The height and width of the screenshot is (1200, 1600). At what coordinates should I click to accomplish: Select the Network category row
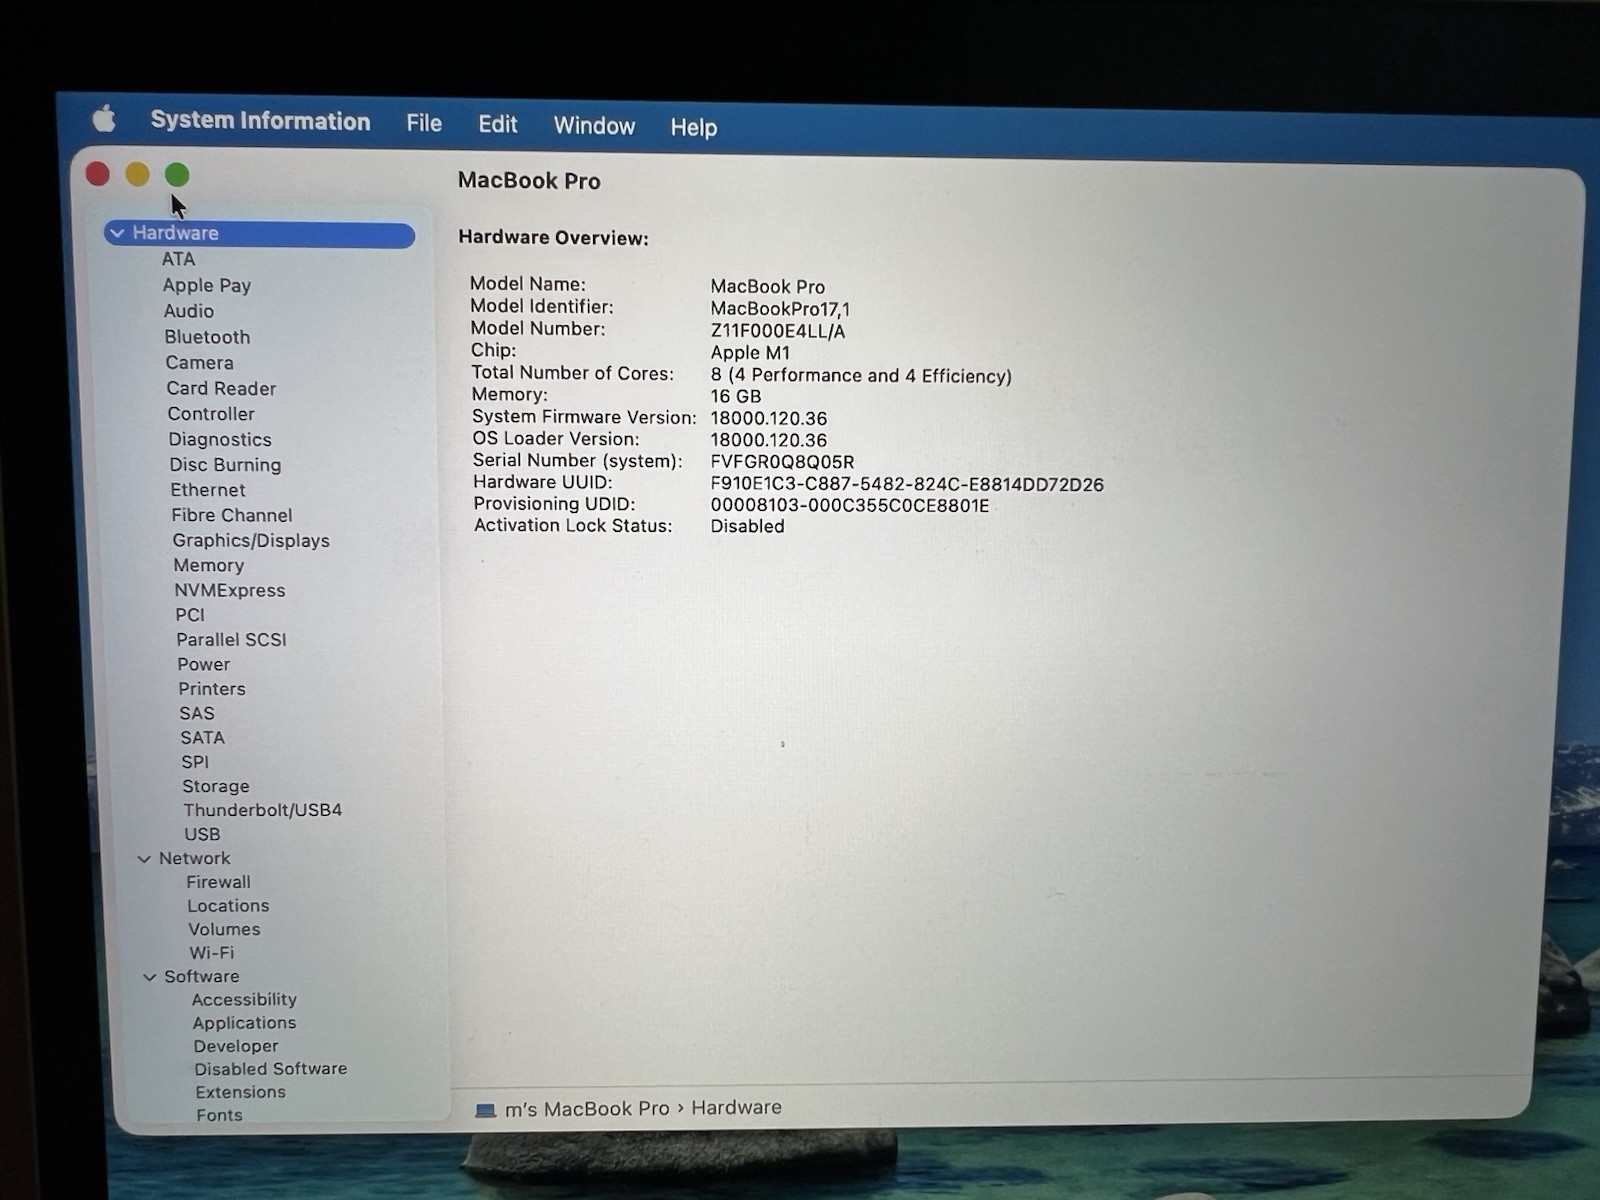(x=195, y=858)
